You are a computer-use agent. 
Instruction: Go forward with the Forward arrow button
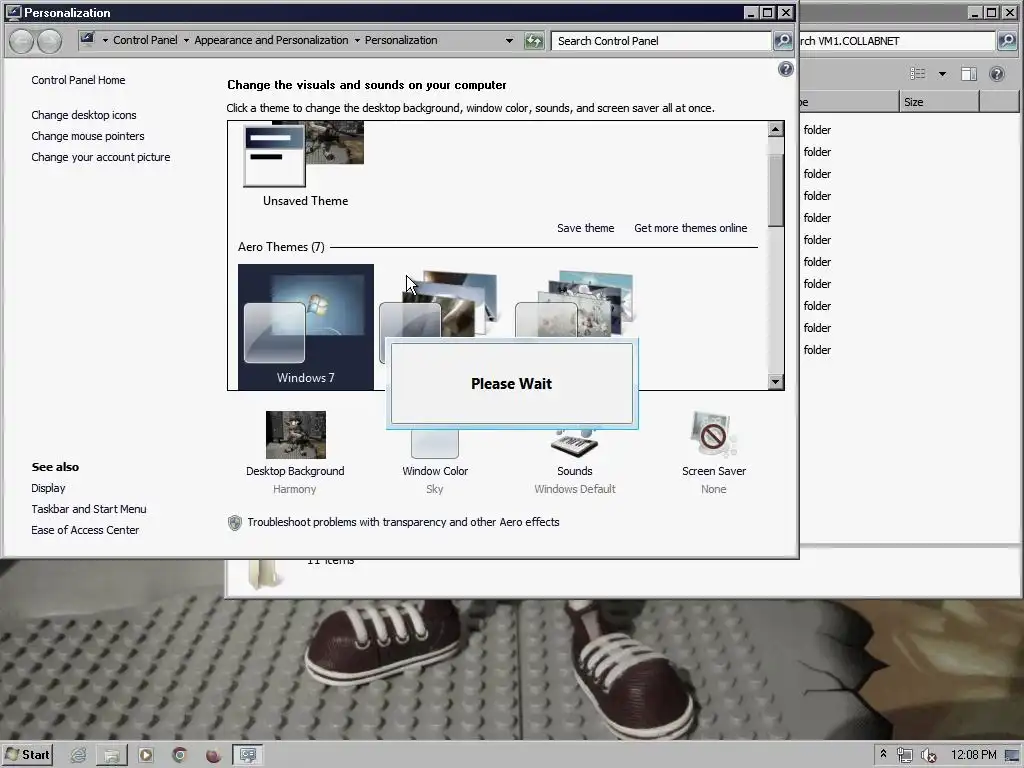(50, 41)
